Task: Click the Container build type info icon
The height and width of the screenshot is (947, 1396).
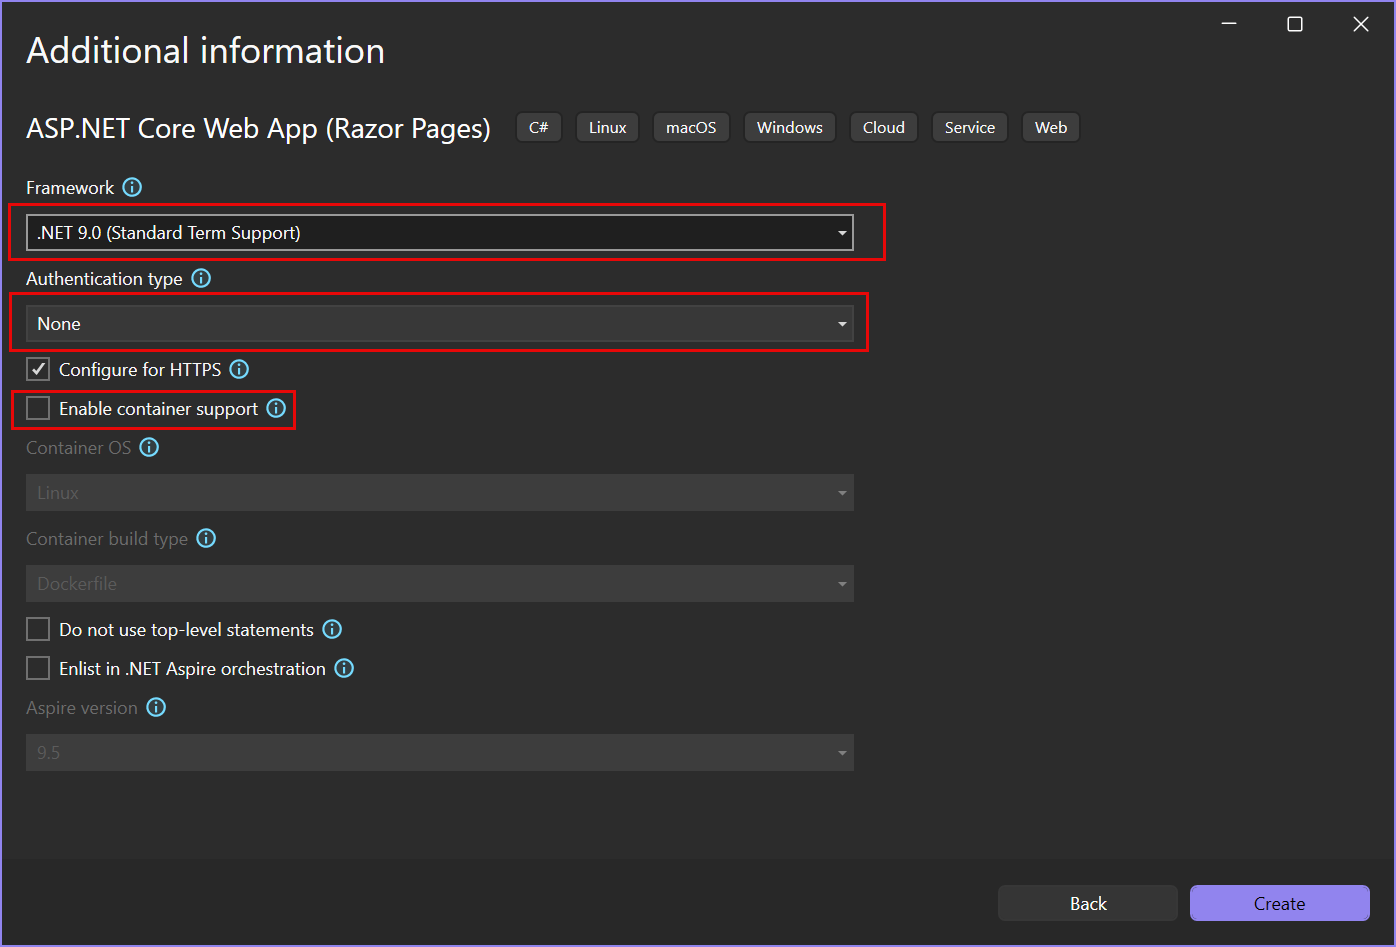Action: click(x=206, y=538)
